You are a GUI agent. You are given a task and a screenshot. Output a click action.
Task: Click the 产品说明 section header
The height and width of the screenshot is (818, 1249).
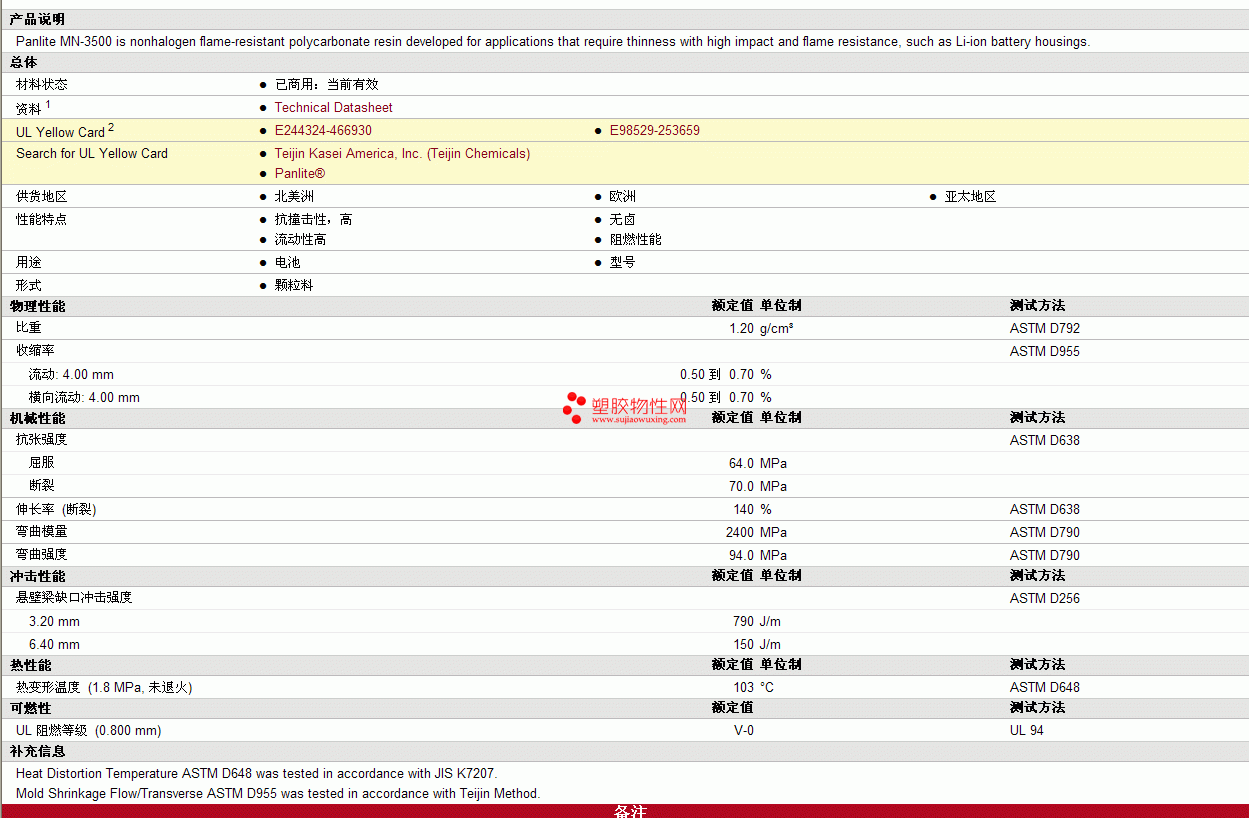37,19
